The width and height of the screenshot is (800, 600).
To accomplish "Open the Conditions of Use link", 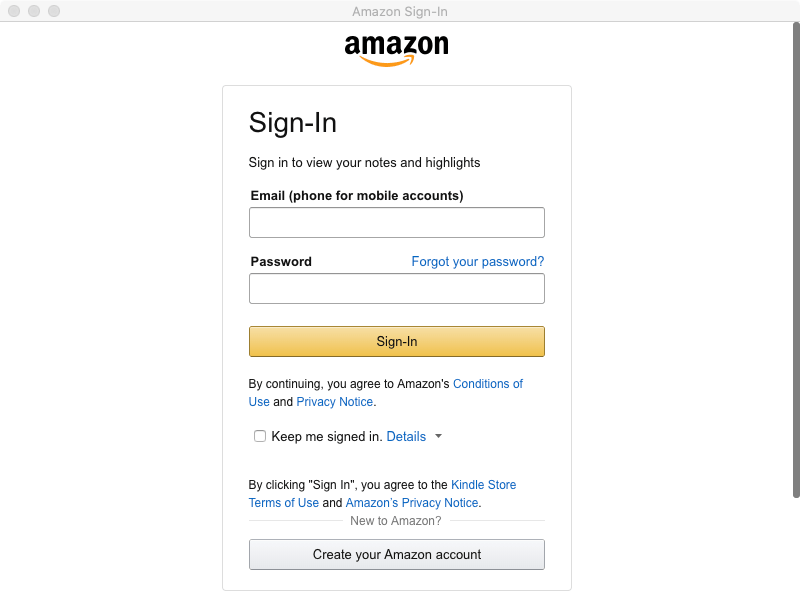I will [x=488, y=383].
